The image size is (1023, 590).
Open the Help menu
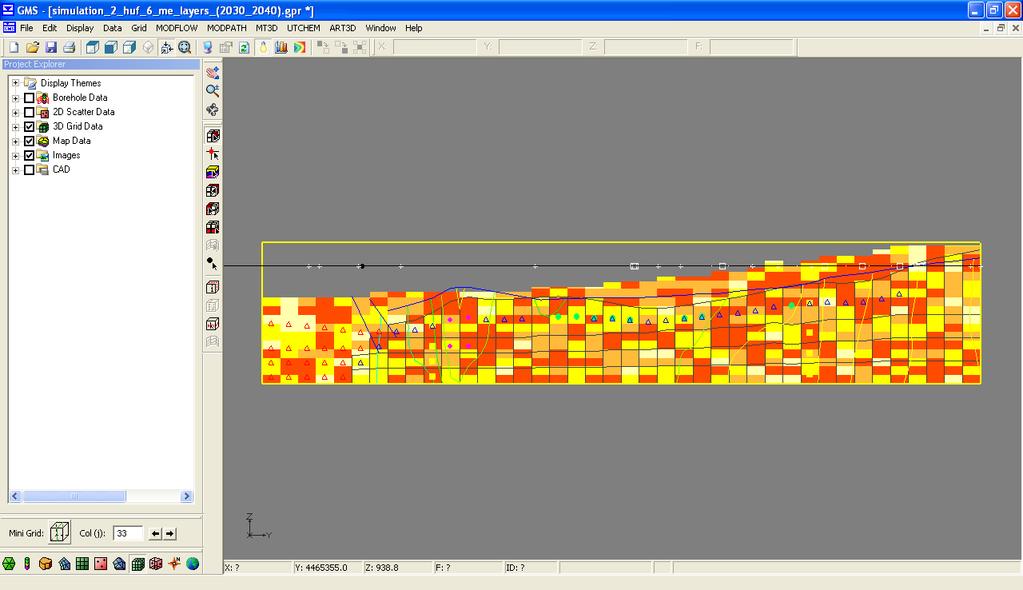click(413, 28)
